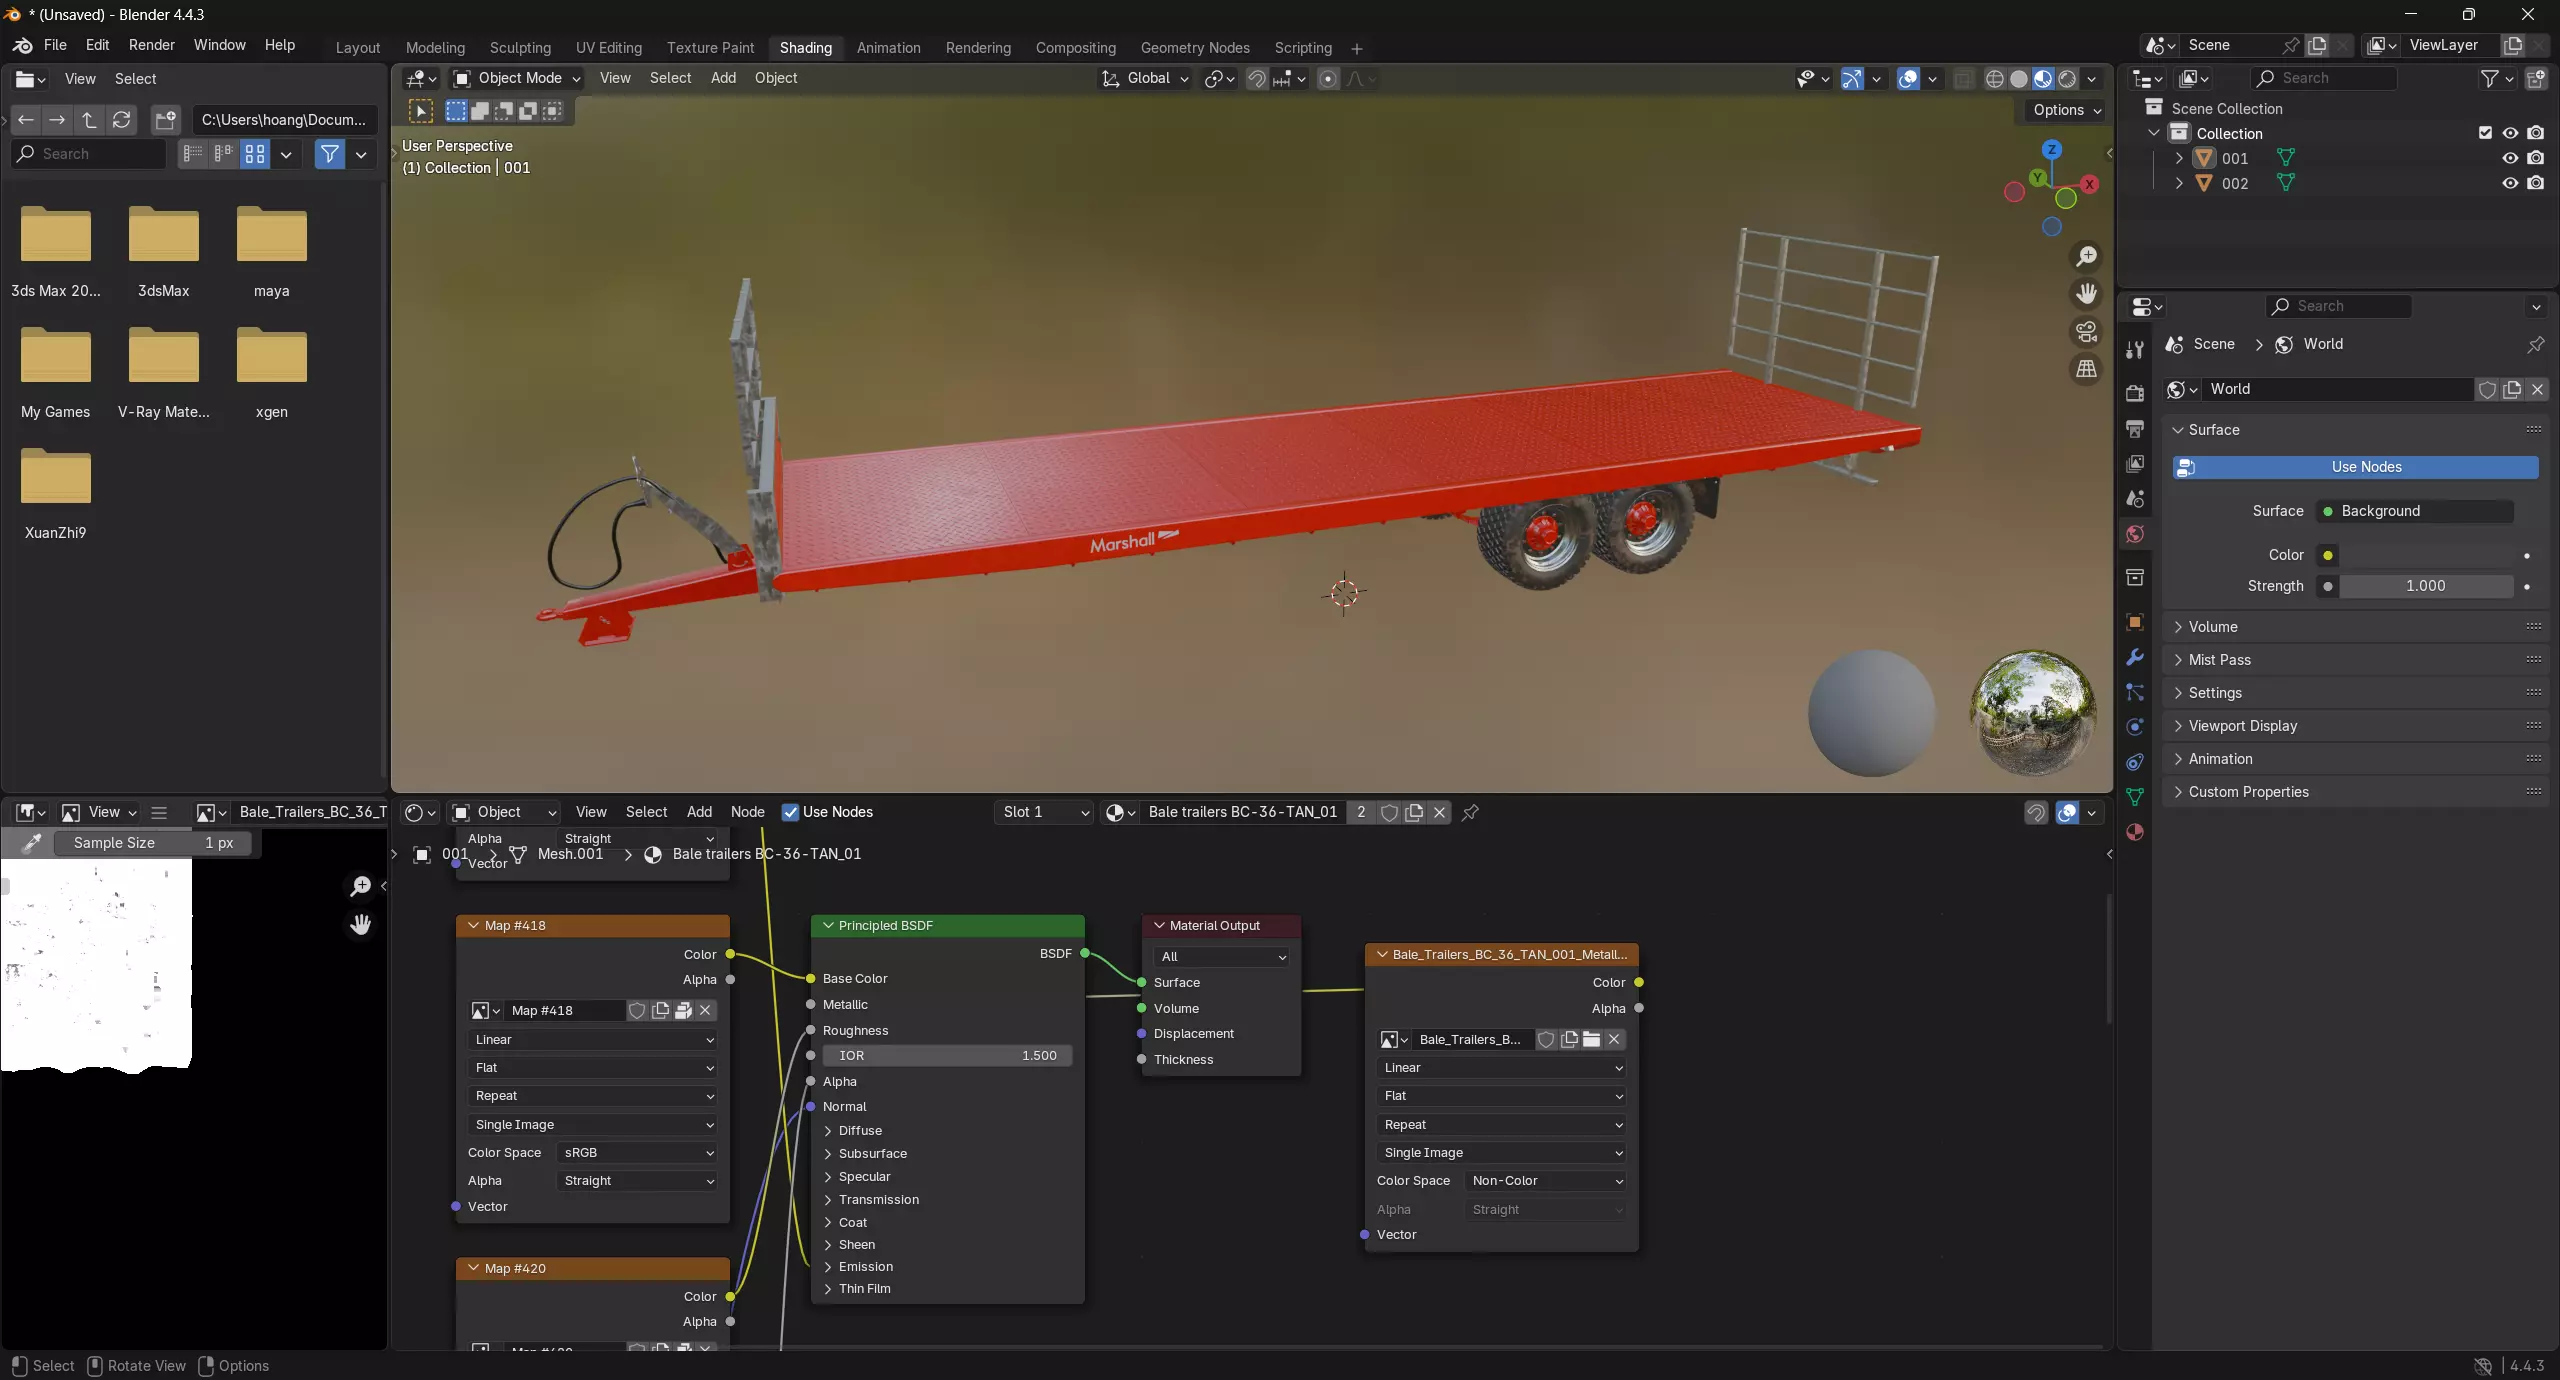Hide object 002 with eye icon
This screenshot has width=2560, height=1380.
(x=2510, y=183)
